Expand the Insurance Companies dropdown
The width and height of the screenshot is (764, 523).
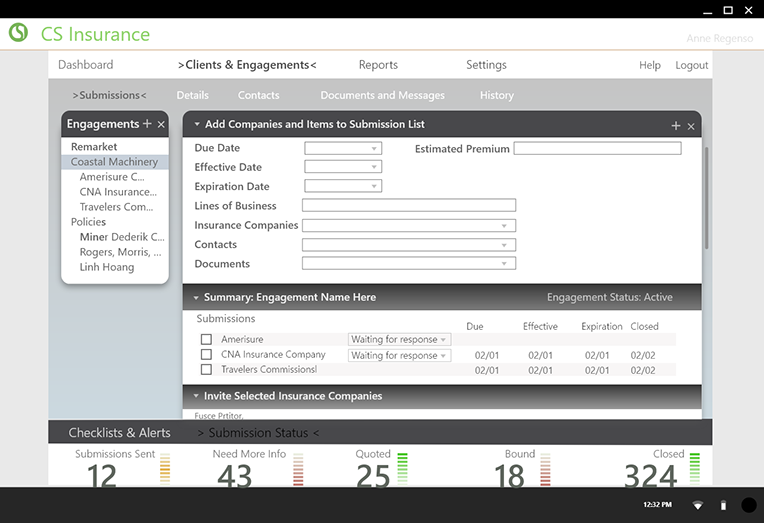coord(409,226)
